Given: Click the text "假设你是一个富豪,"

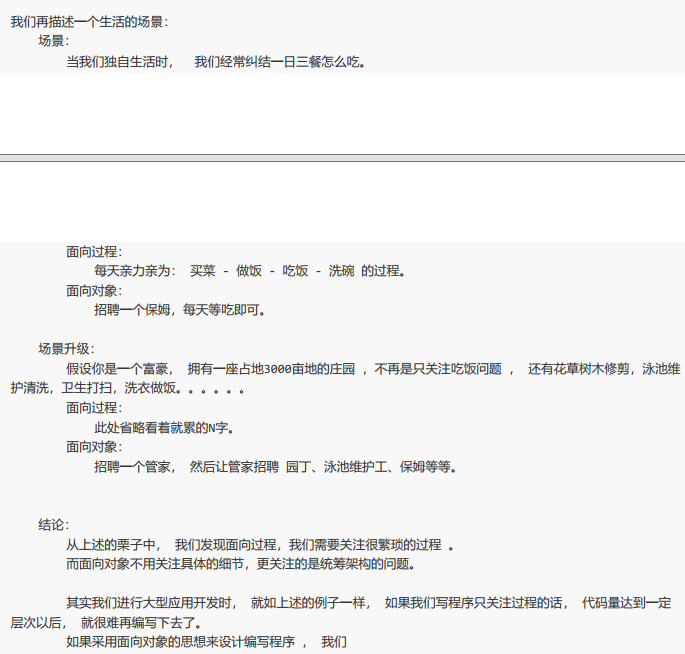Looking at the screenshot, I should 120,369.
